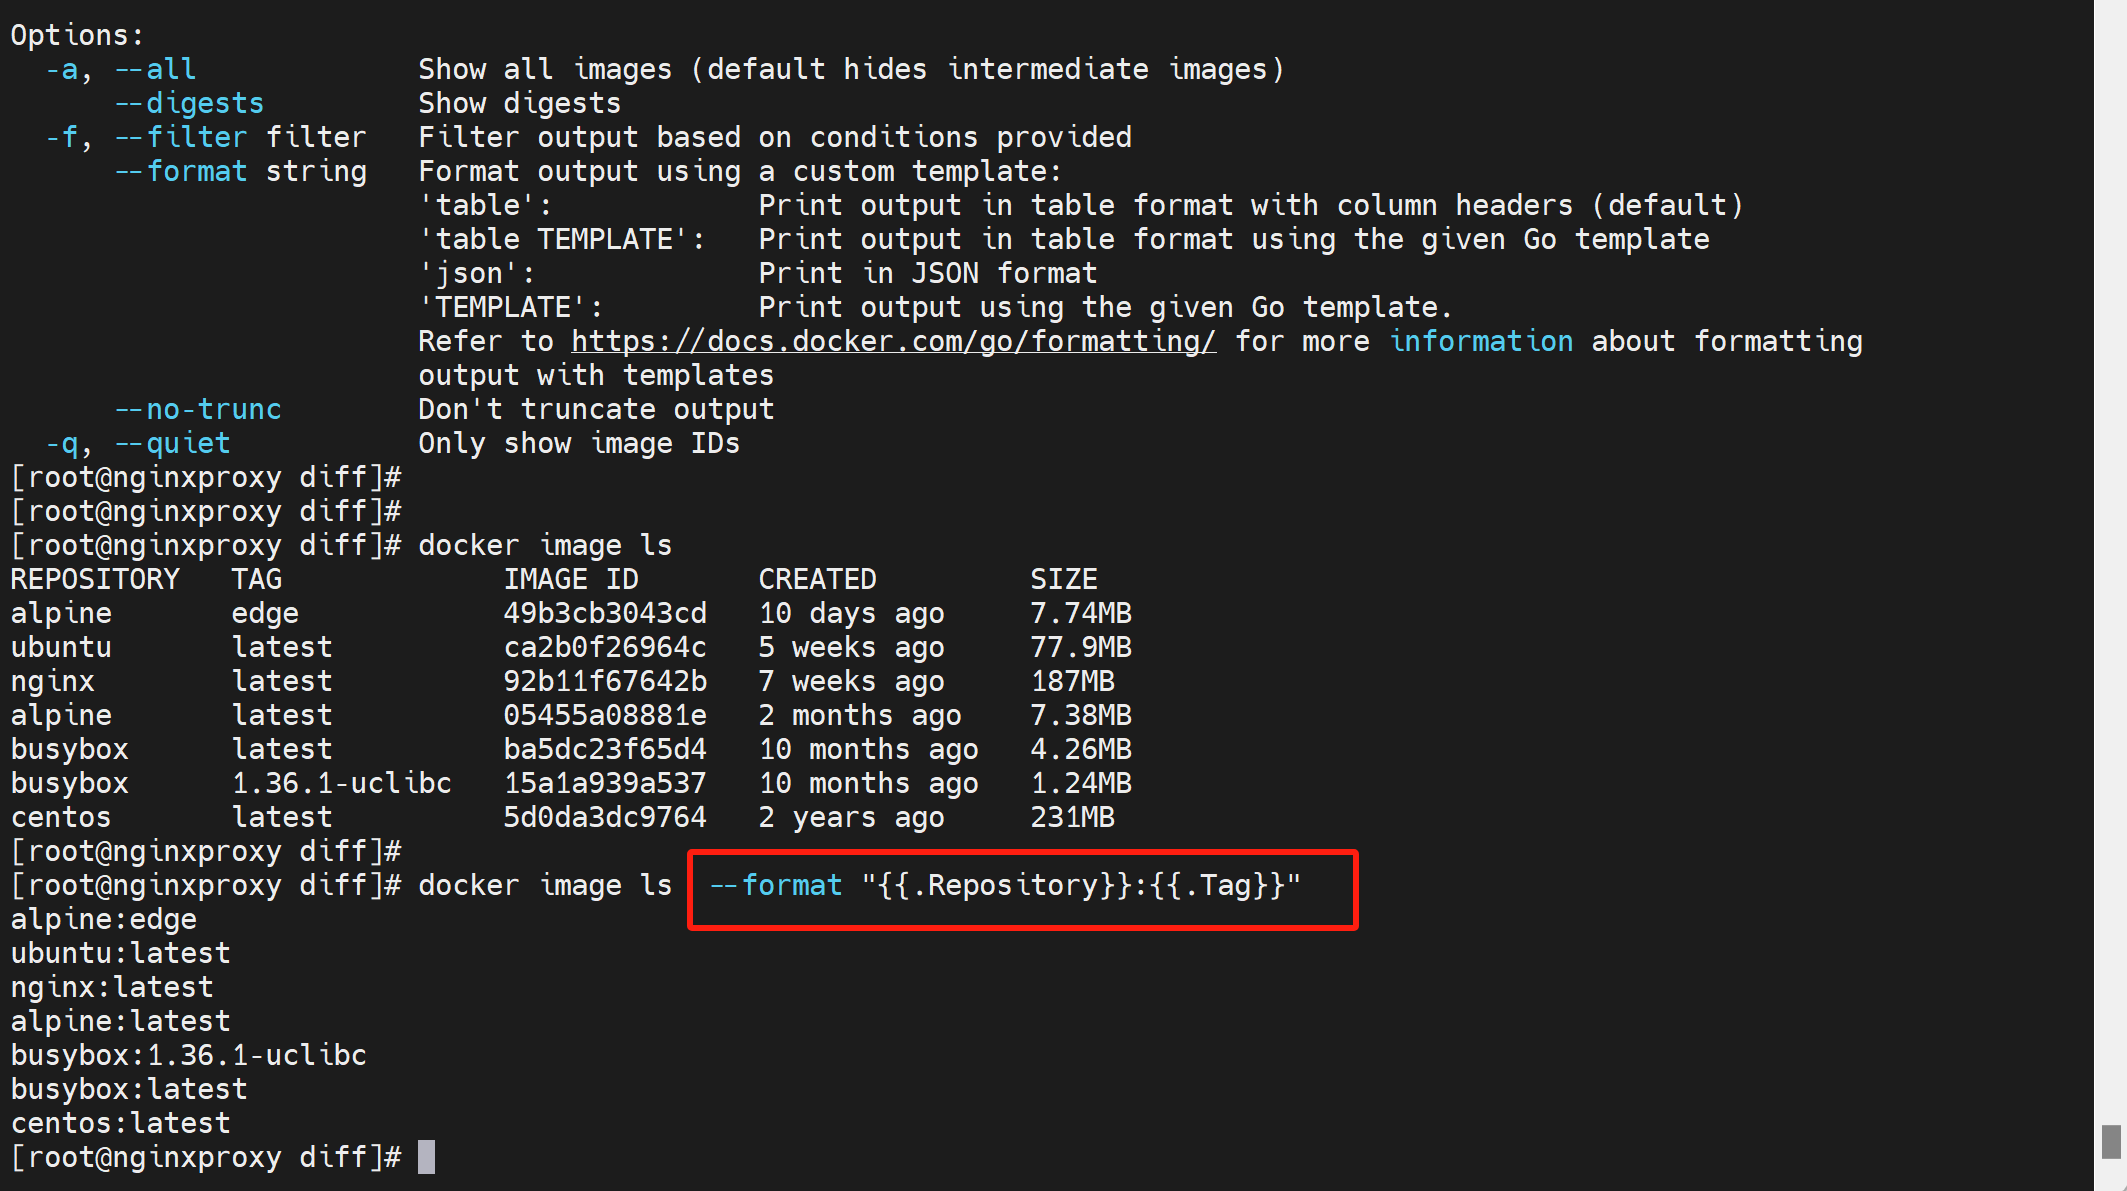Click the nginx:latest output line
The image size is (2127, 1191).
pyautogui.click(x=112, y=987)
